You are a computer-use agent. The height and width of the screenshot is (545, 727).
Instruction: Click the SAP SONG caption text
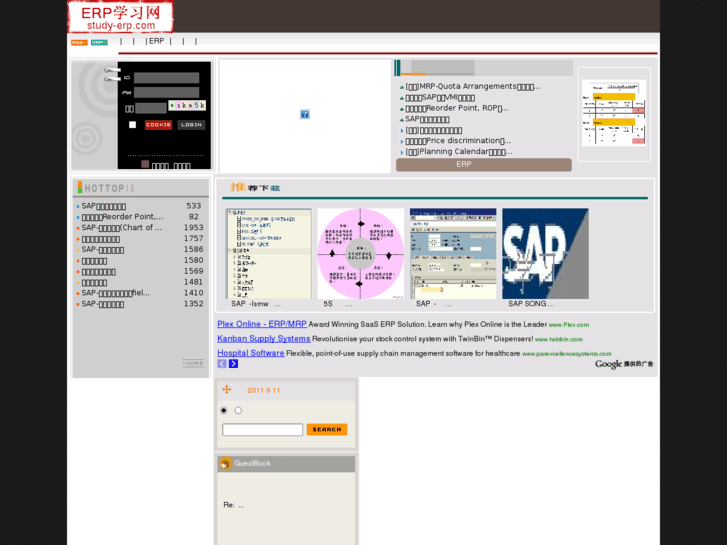pos(531,304)
